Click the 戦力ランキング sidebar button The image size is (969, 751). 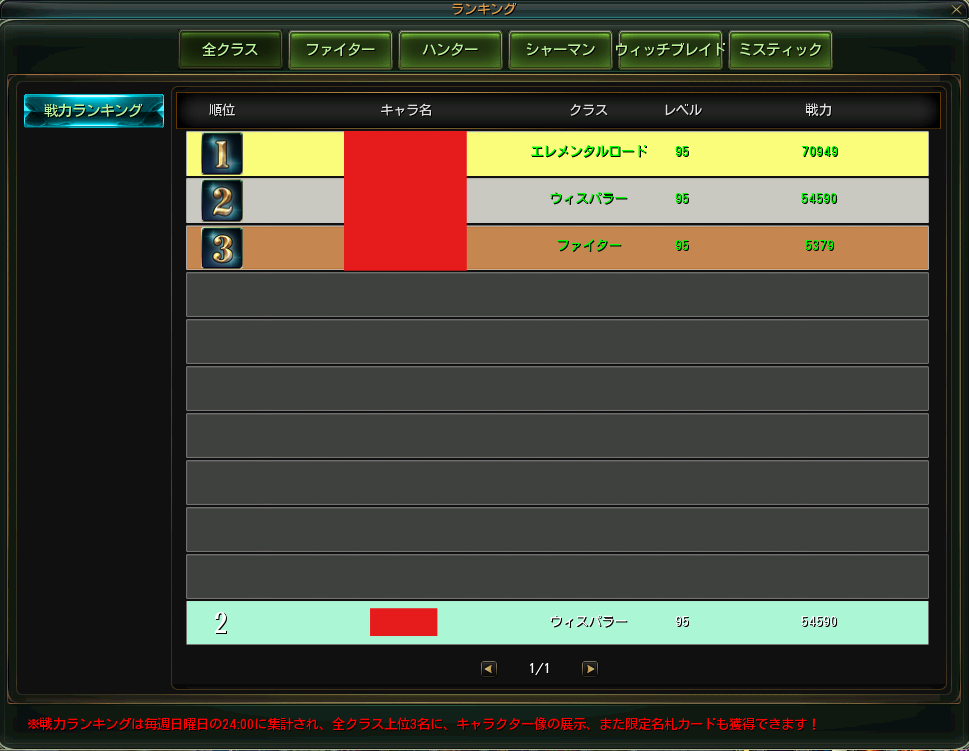[x=93, y=111]
